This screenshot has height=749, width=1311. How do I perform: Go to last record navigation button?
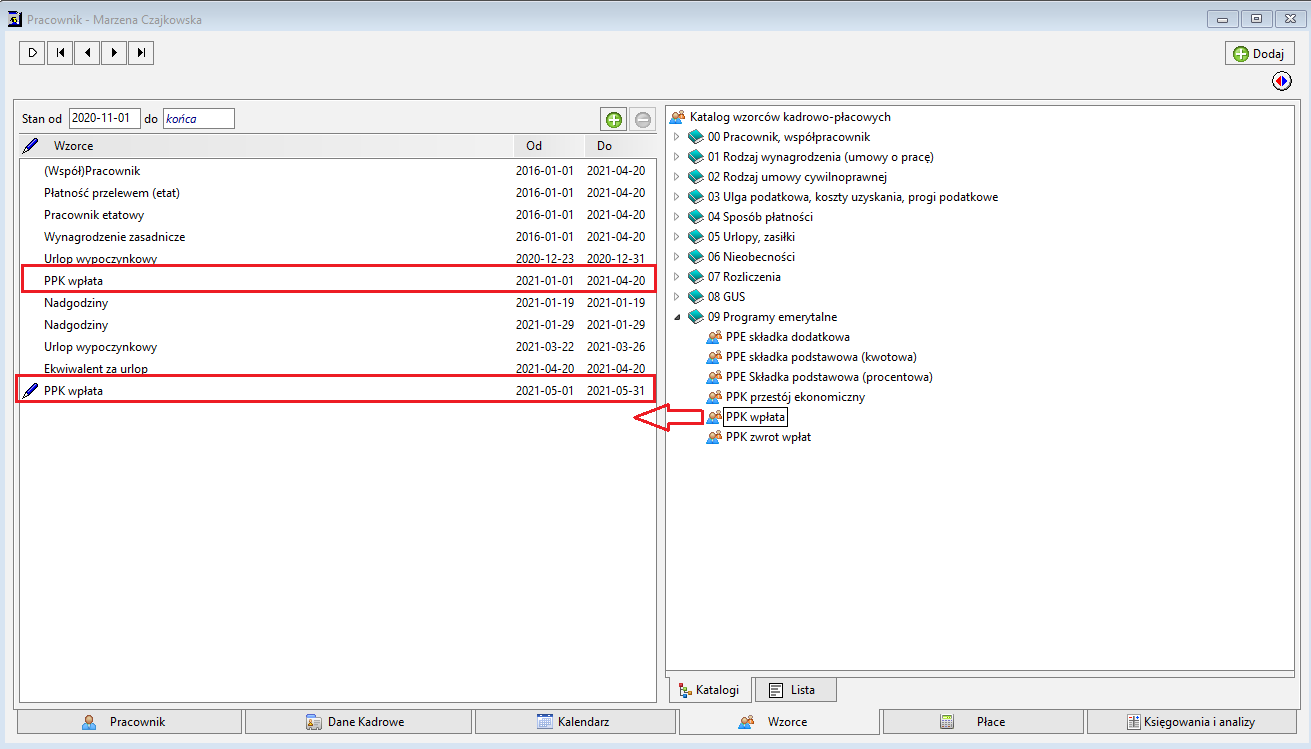(141, 52)
